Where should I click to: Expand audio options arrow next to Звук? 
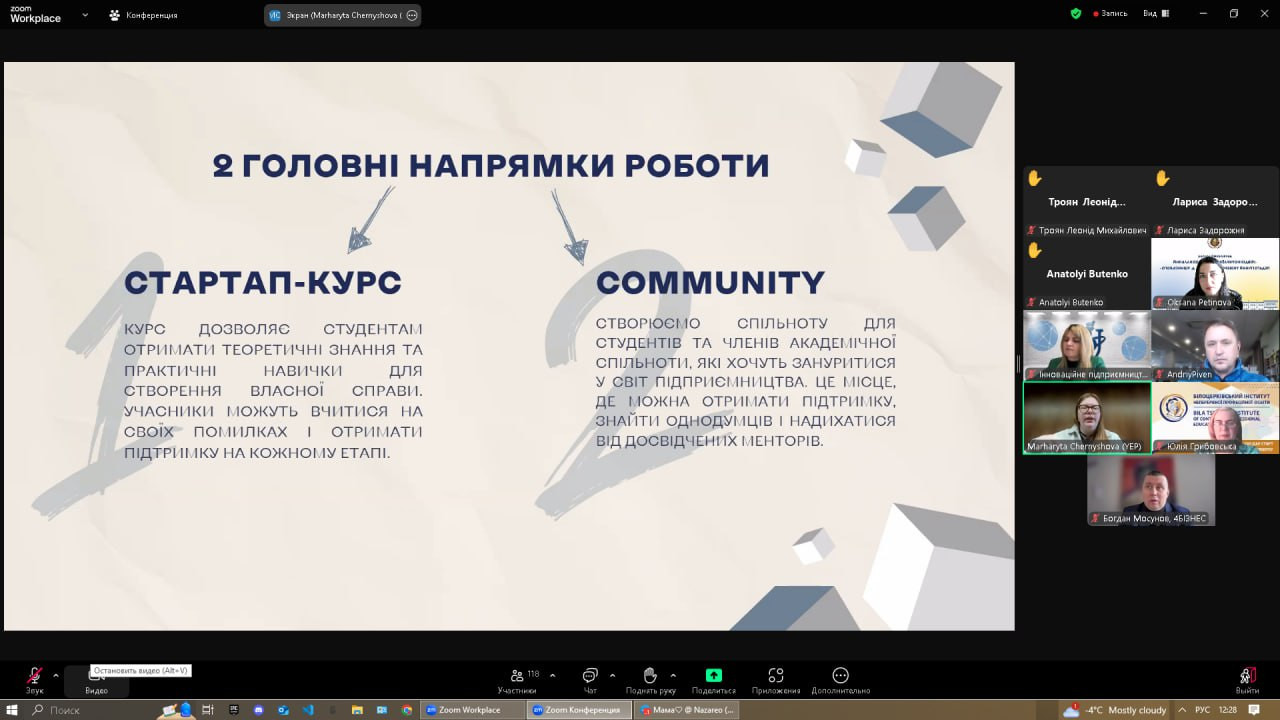coord(55,675)
